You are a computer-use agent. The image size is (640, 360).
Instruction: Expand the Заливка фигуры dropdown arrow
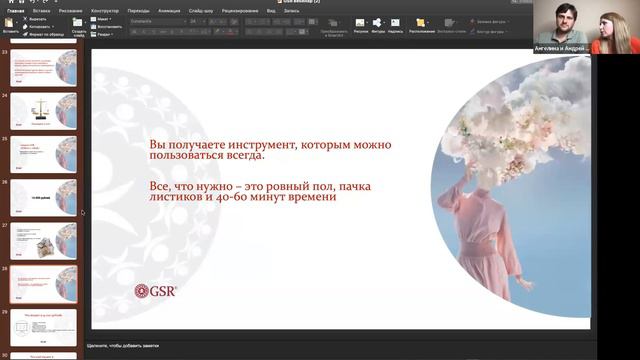509,22
